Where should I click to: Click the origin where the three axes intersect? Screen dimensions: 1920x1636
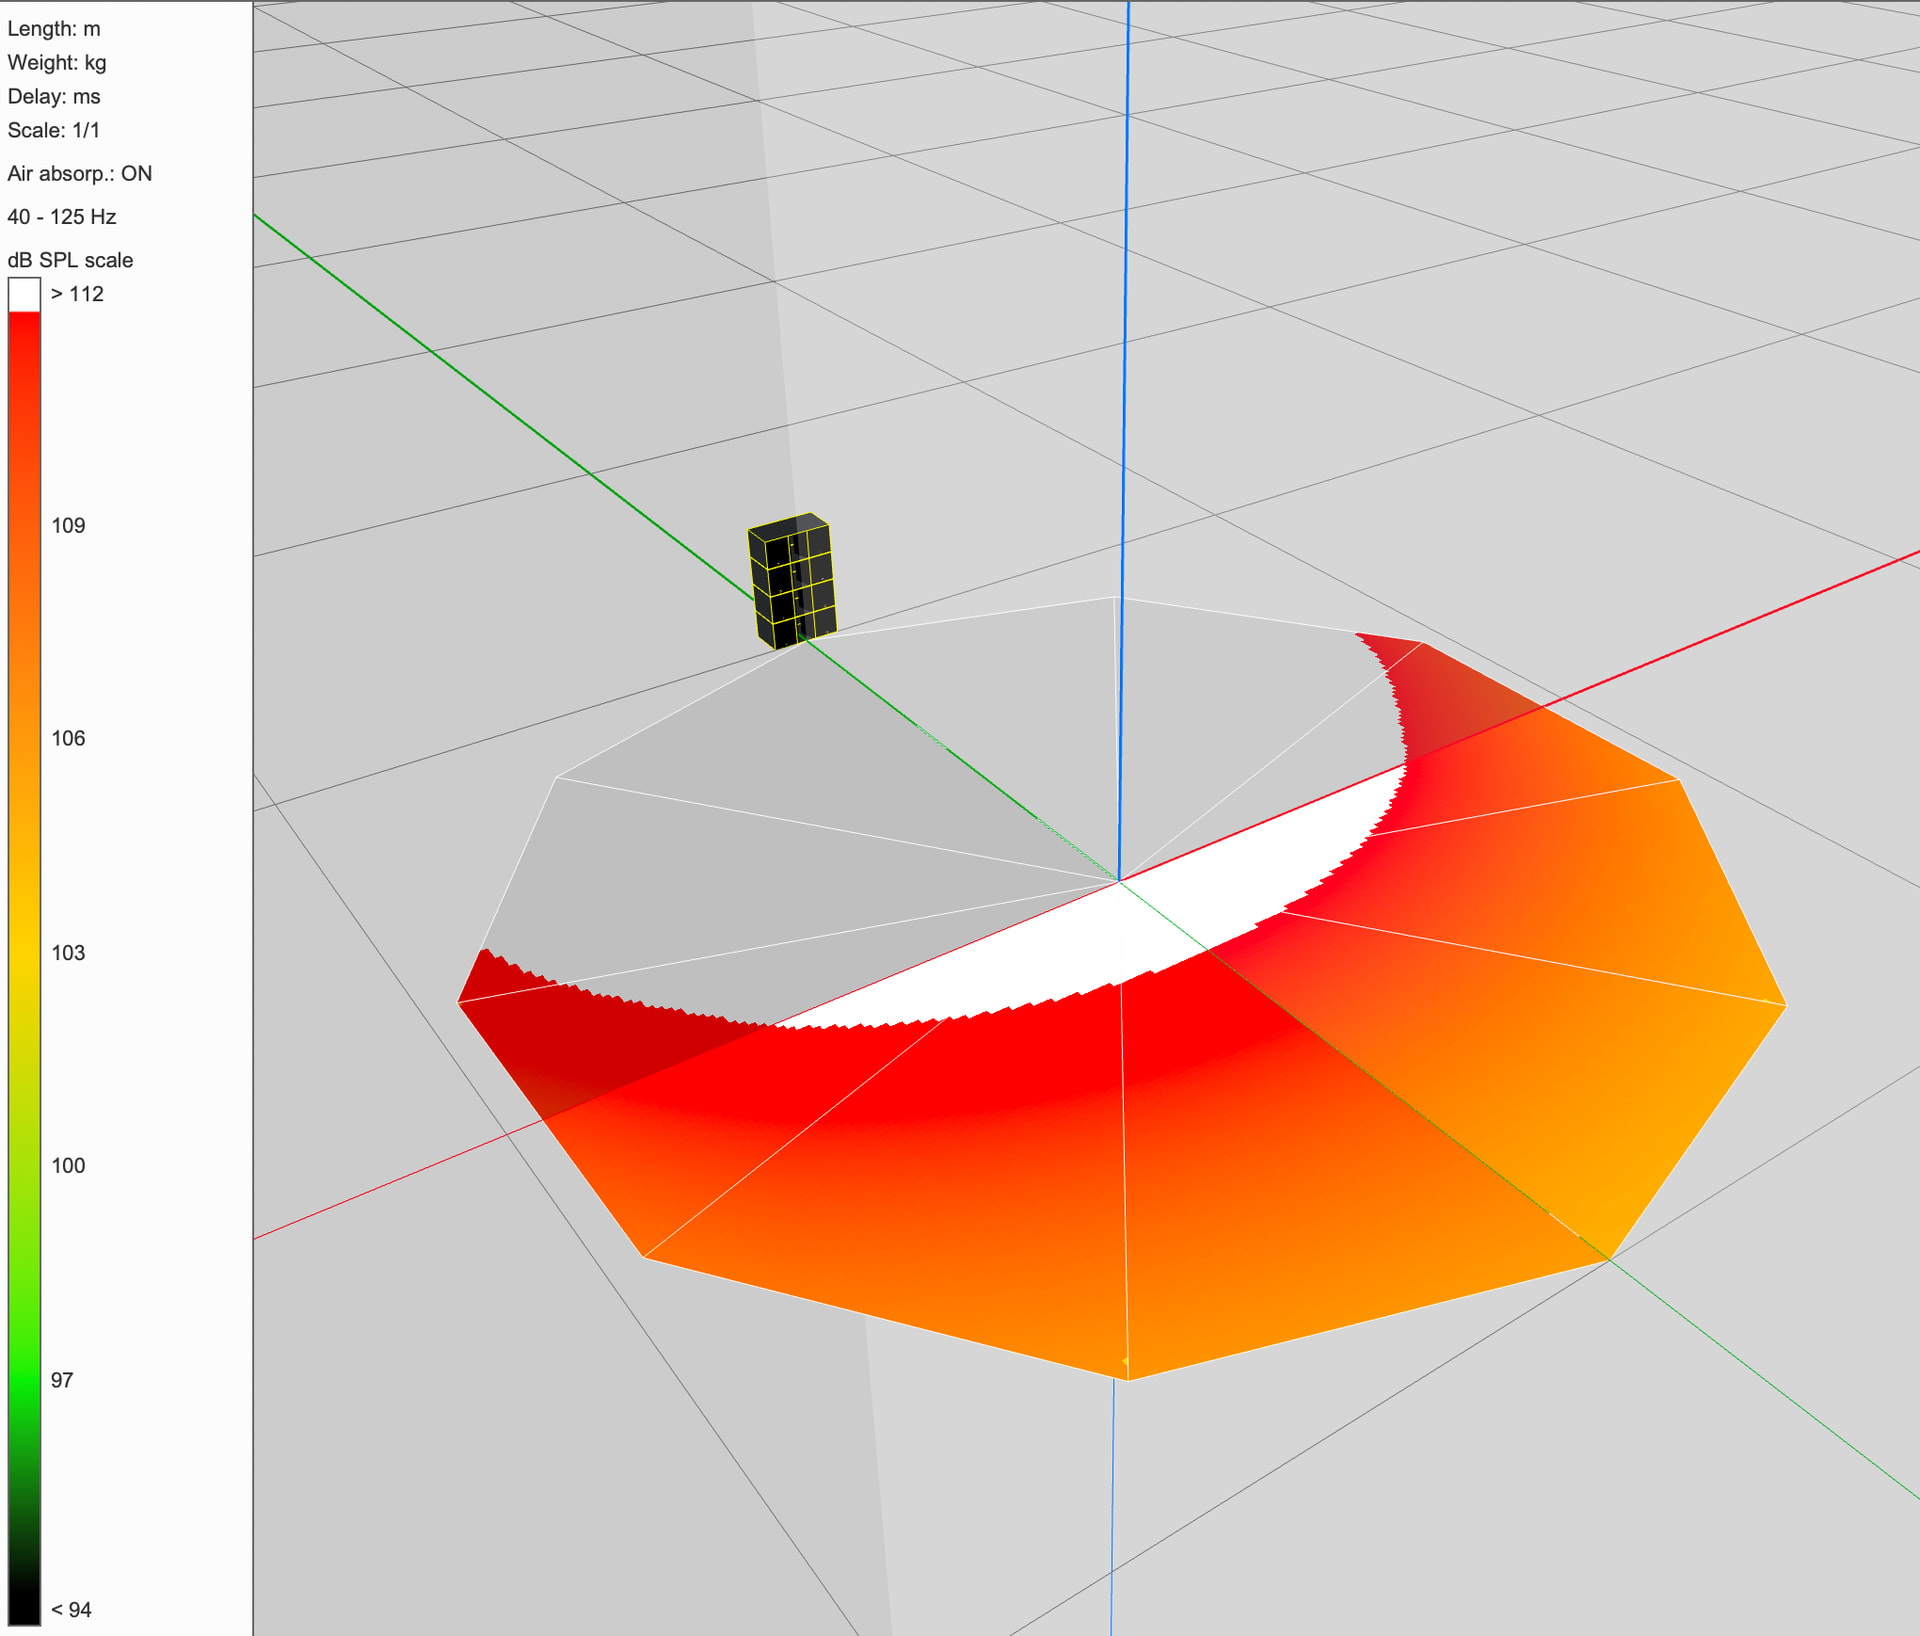click(x=1119, y=881)
